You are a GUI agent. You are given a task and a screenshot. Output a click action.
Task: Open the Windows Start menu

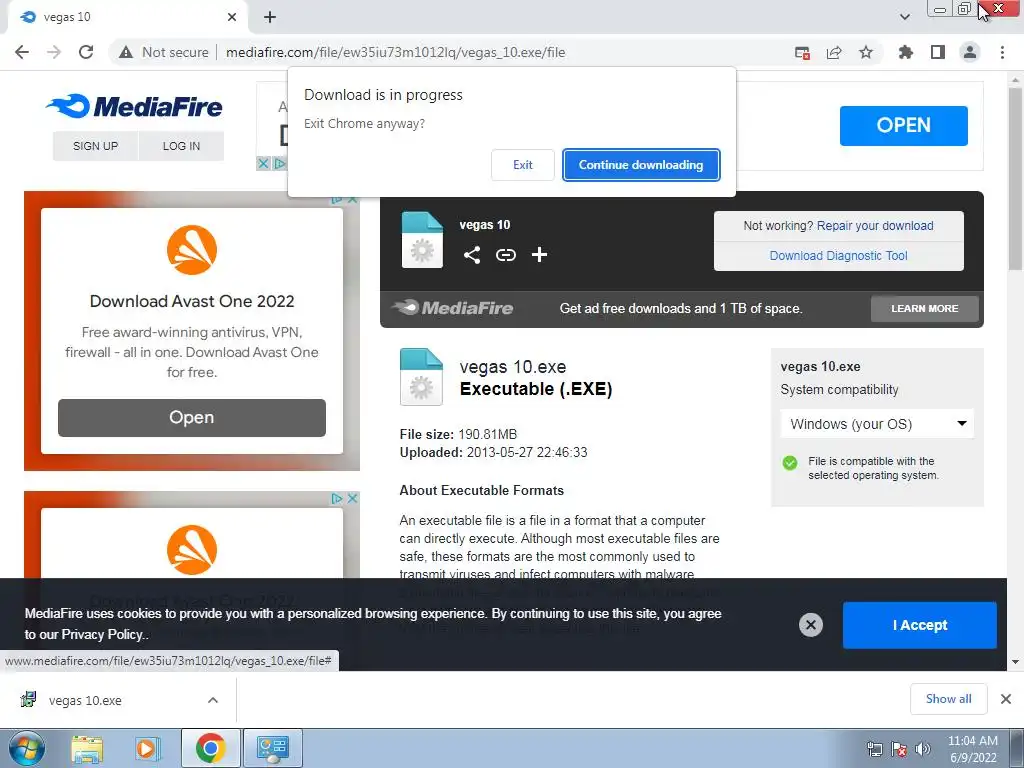26,748
